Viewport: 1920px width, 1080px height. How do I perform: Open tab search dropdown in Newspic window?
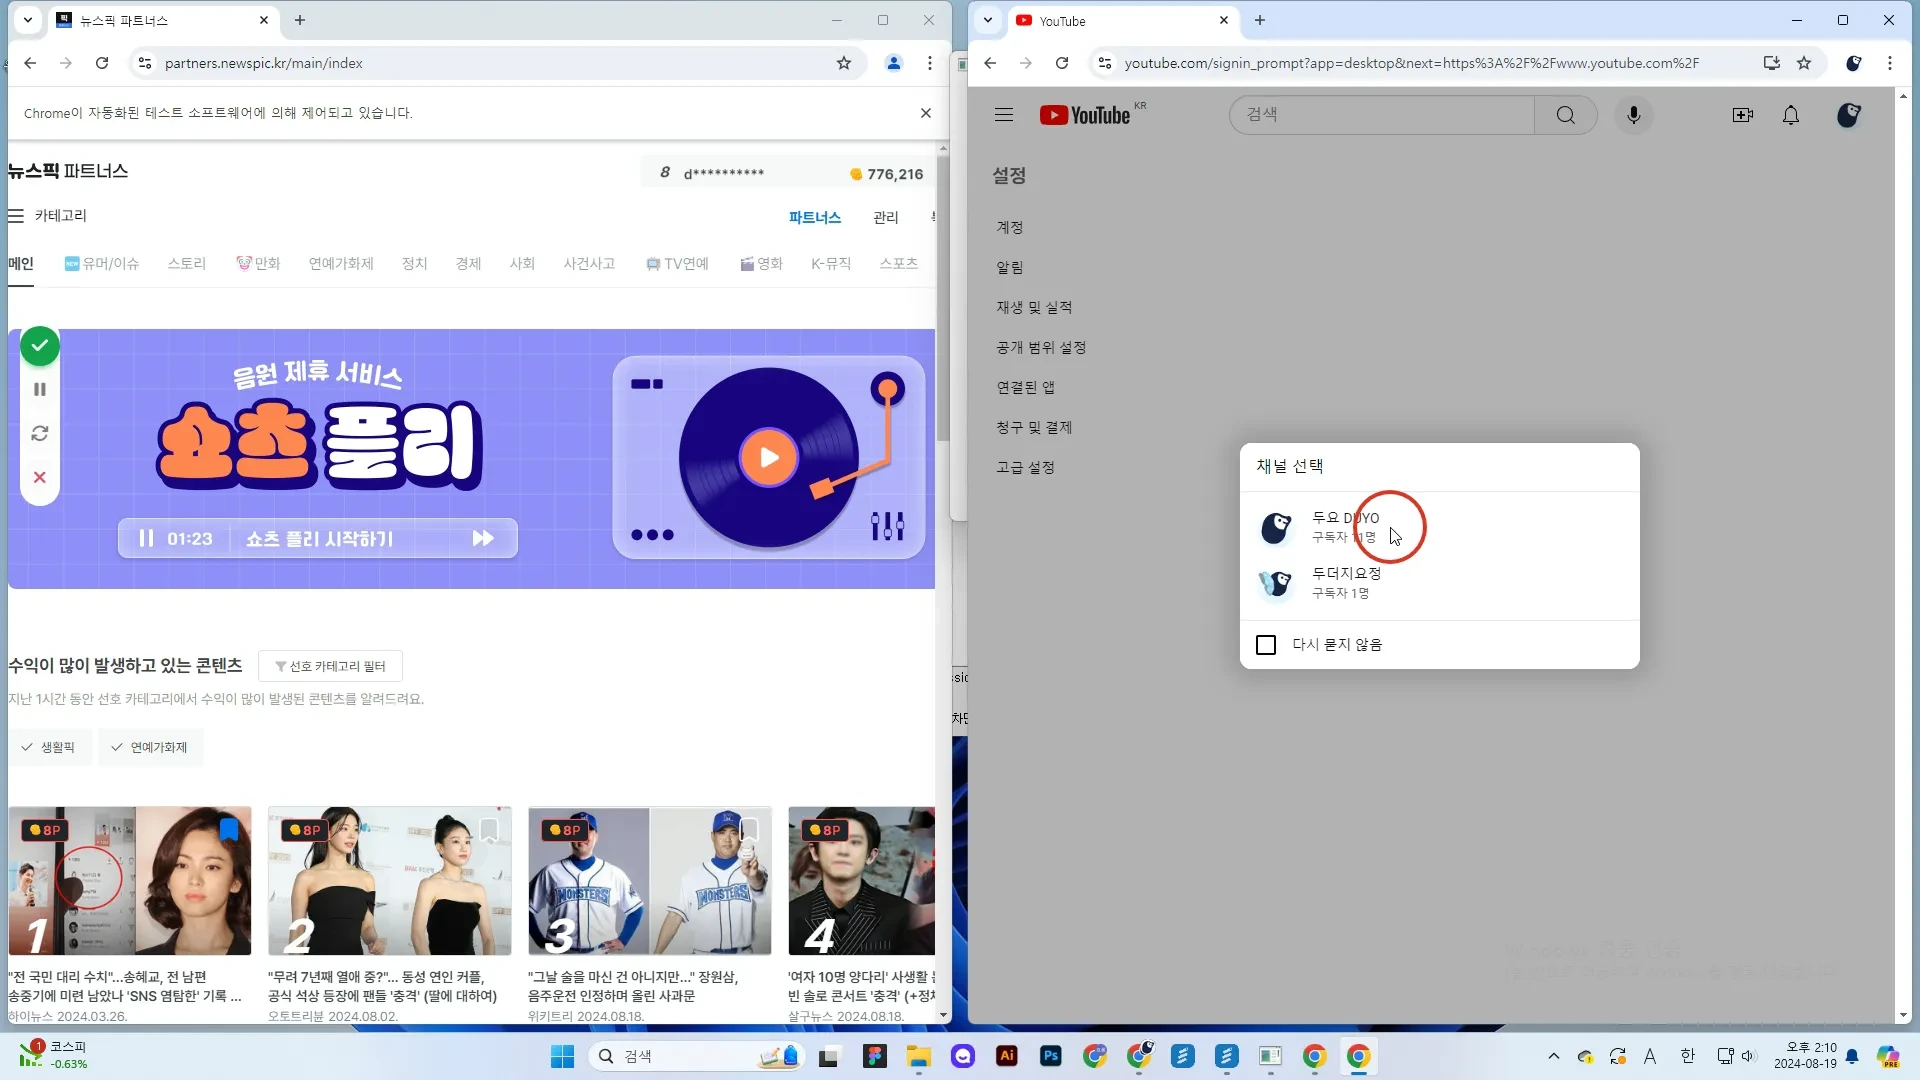pyautogui.click(x=28, y=20)
